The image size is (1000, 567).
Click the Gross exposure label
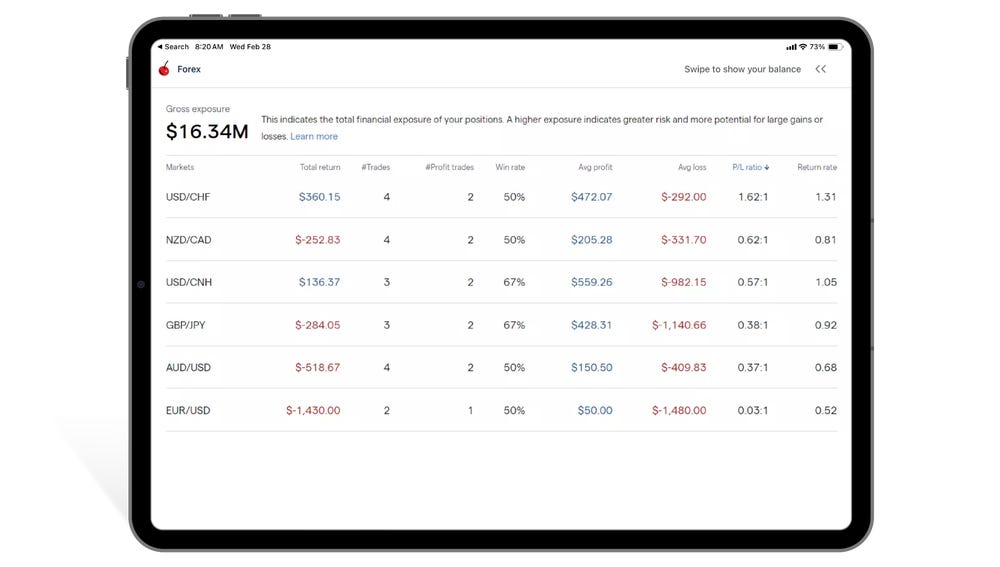[198, 109]
